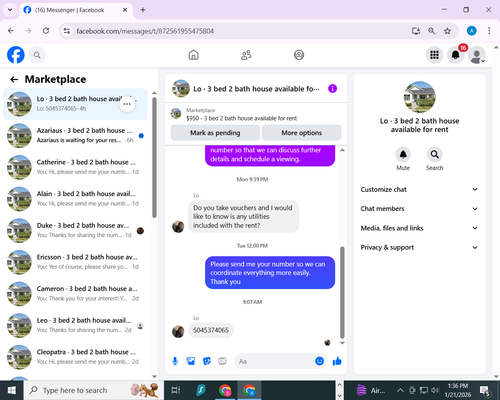Choose a GIF icon in composer

[222, 361]
